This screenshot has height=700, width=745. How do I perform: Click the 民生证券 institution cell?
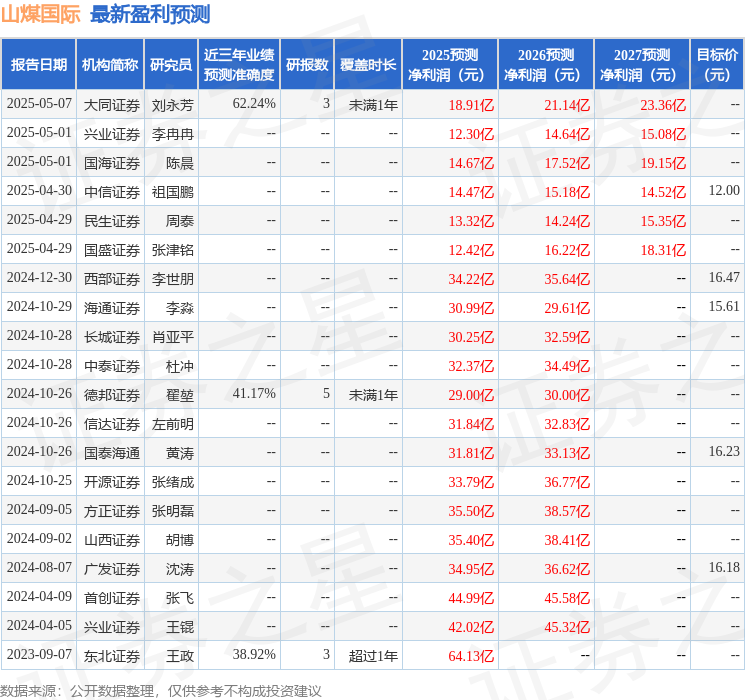click(x=112, y=221)
